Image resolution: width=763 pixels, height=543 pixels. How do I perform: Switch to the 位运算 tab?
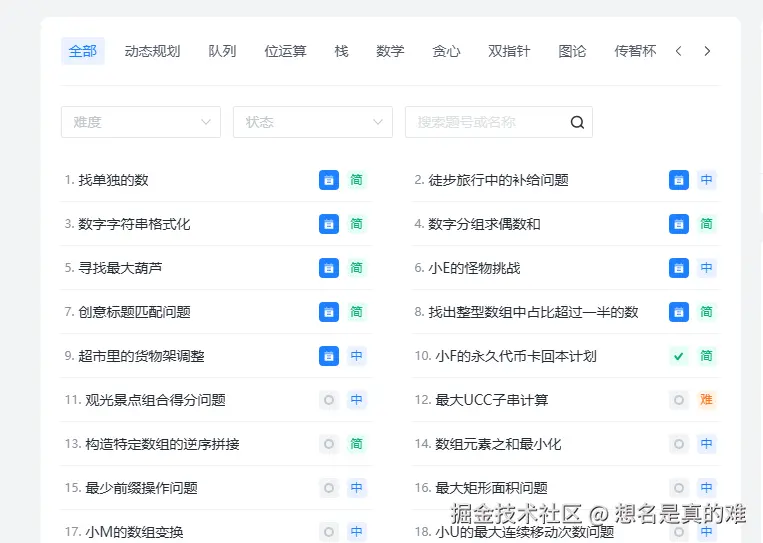coord(286,51)
